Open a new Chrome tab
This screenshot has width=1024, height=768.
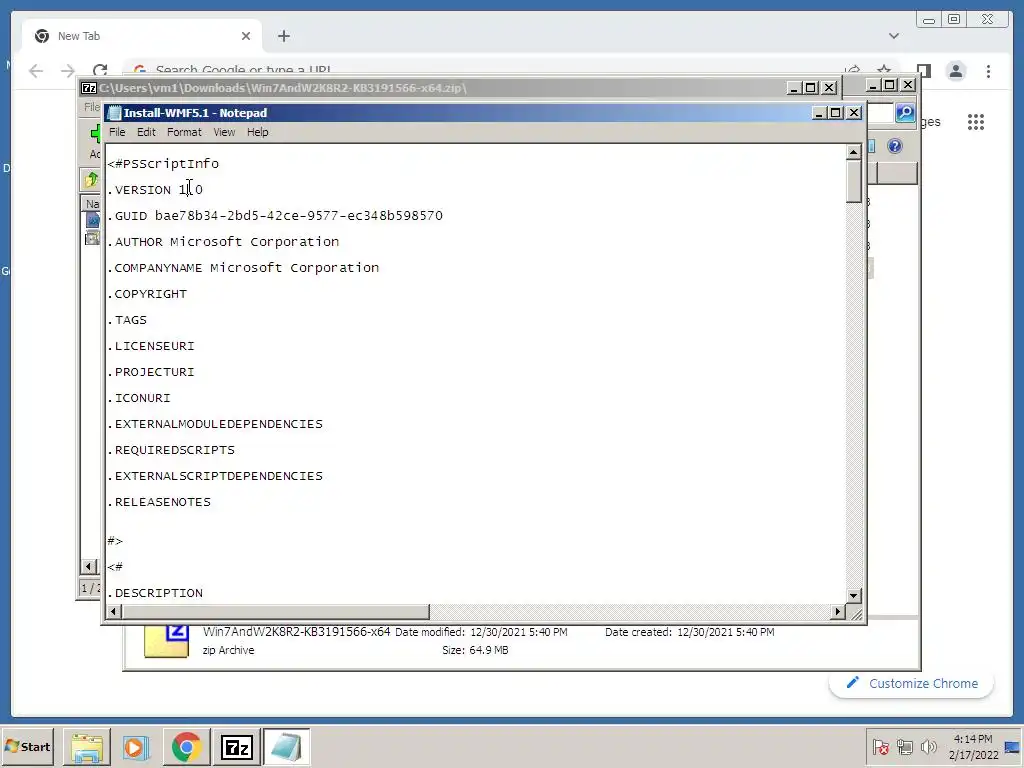pyautogui.click(x=283, y=36)
